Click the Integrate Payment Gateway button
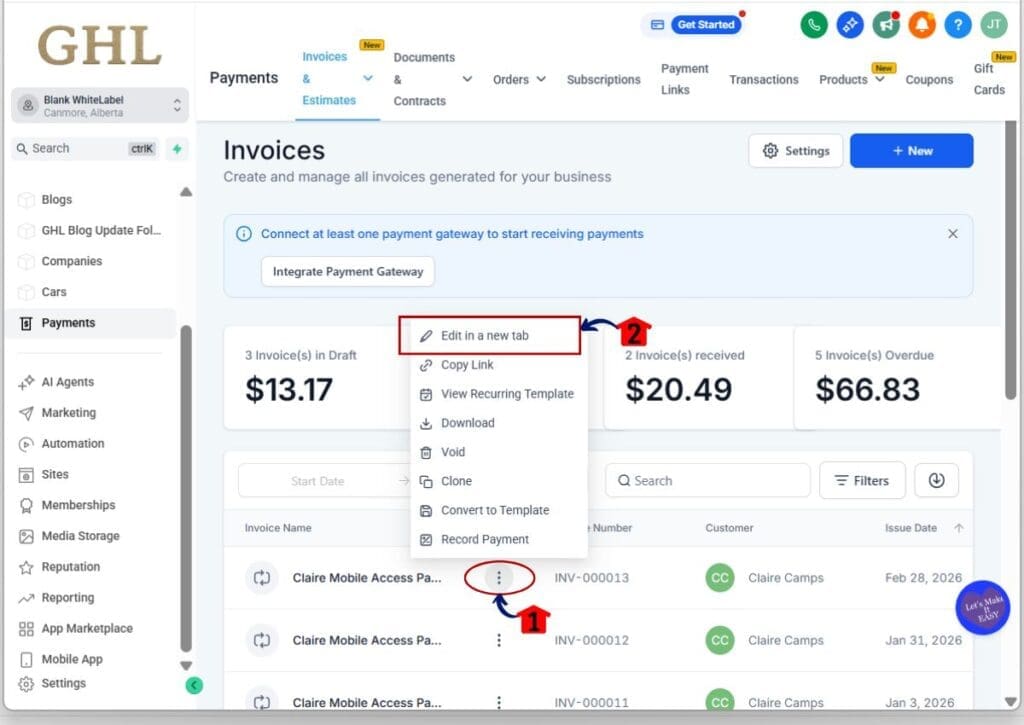Screen dimensions: 1024x725 click(x=347, y=271)
